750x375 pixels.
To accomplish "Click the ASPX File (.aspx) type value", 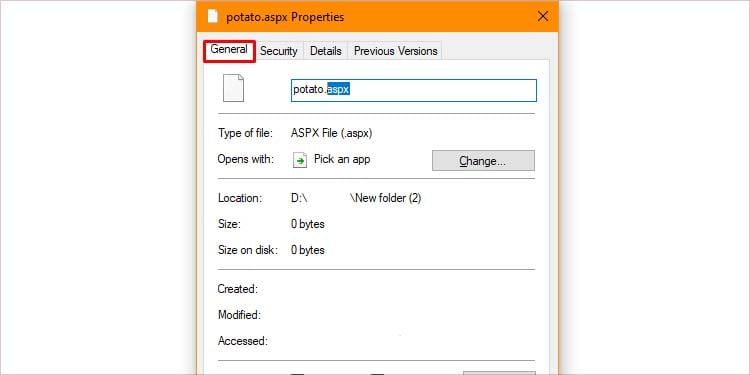I will click(x=331, y=133).
